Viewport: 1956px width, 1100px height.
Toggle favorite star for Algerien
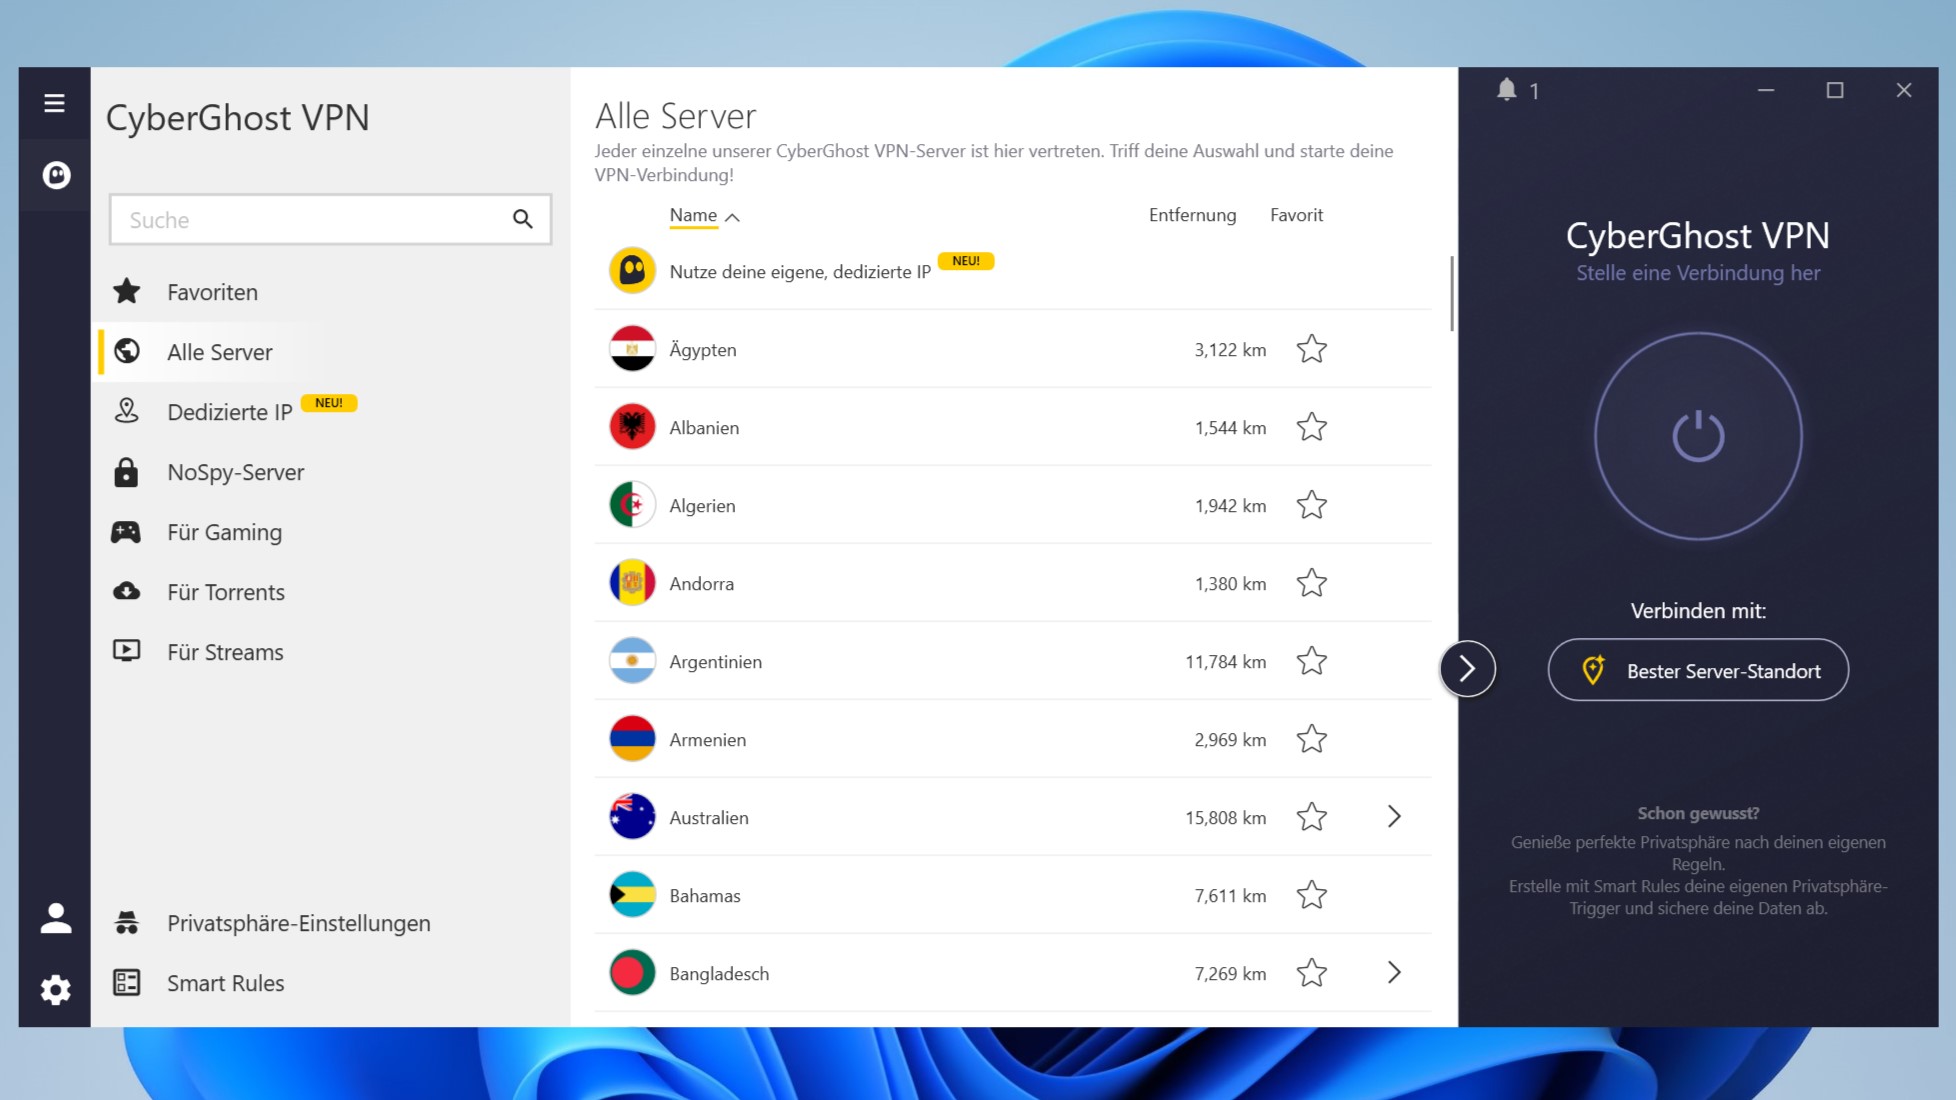[1311, 505]
